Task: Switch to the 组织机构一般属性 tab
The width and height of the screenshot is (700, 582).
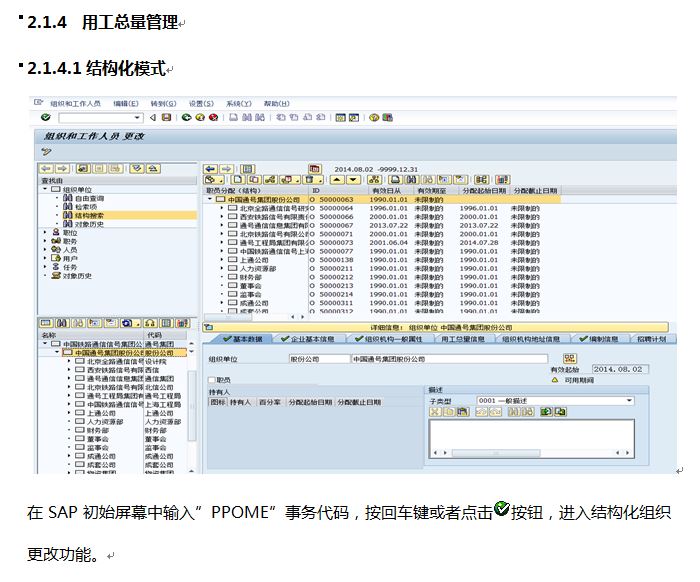Action: pyautogui.click(x=388, y=339)
